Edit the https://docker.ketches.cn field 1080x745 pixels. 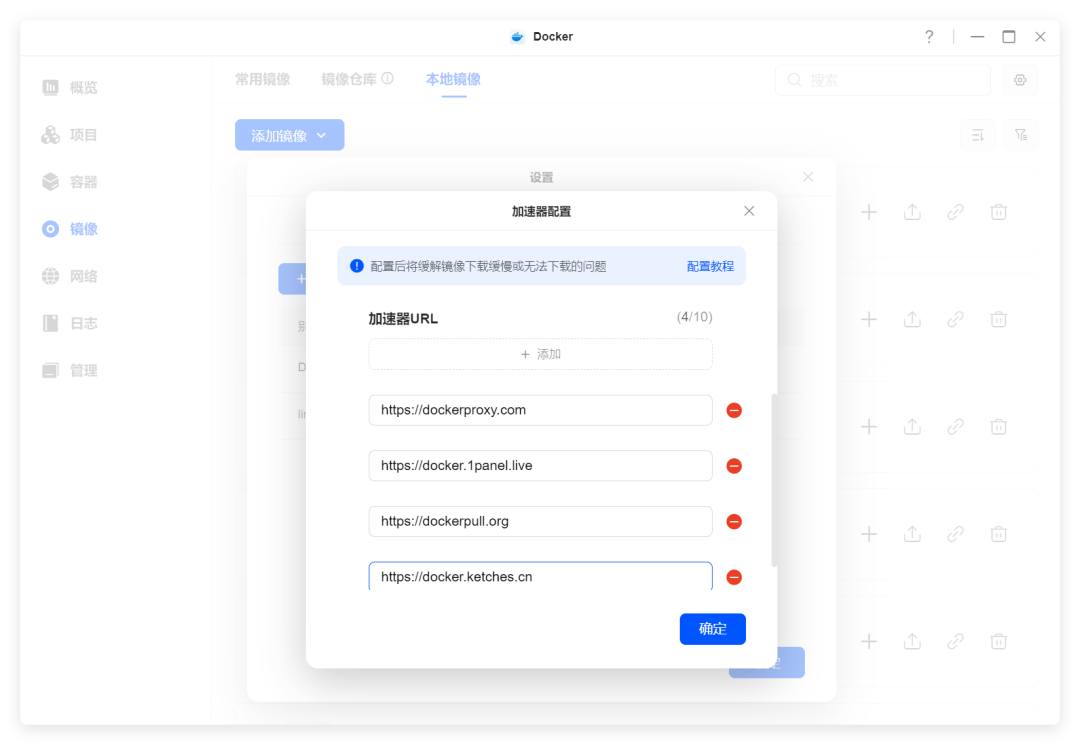(x=541, y=576)
